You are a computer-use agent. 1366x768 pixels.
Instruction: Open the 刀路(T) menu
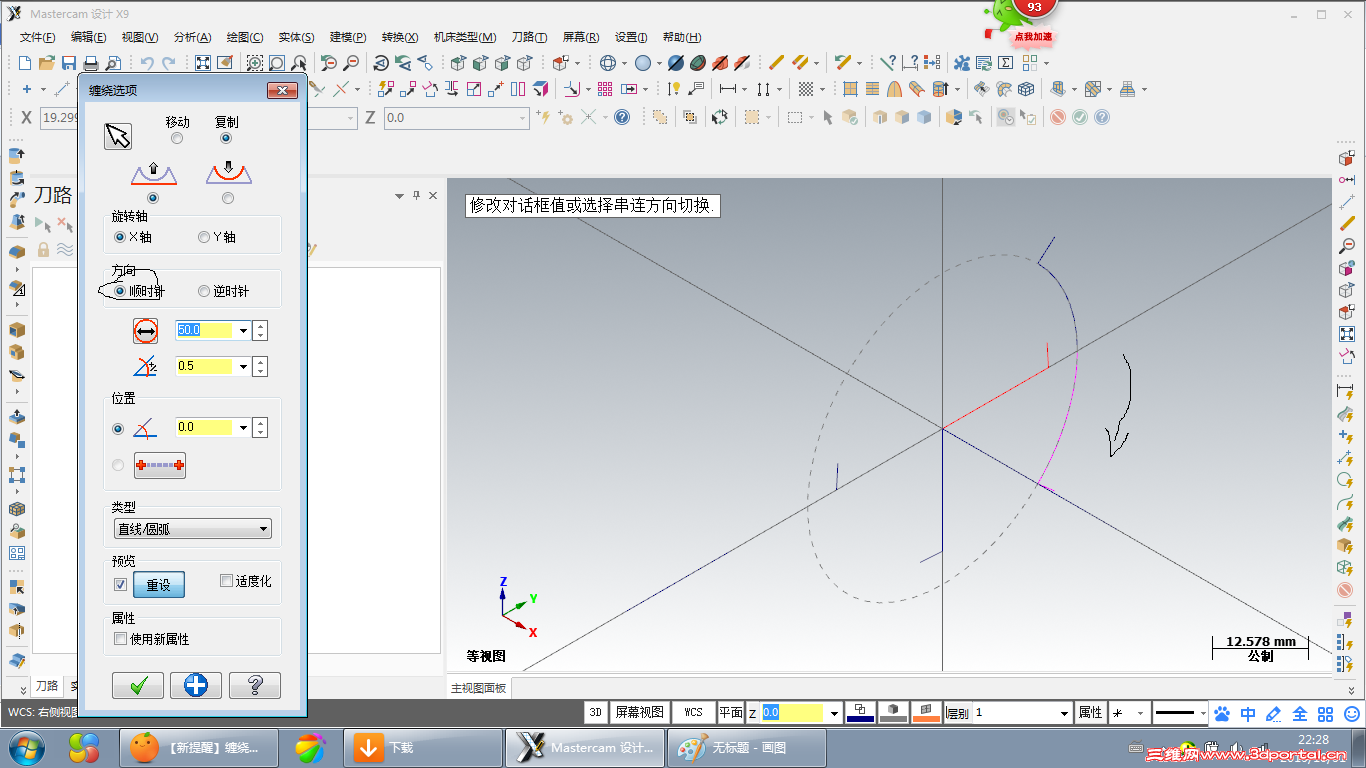(x=530, y=37)
